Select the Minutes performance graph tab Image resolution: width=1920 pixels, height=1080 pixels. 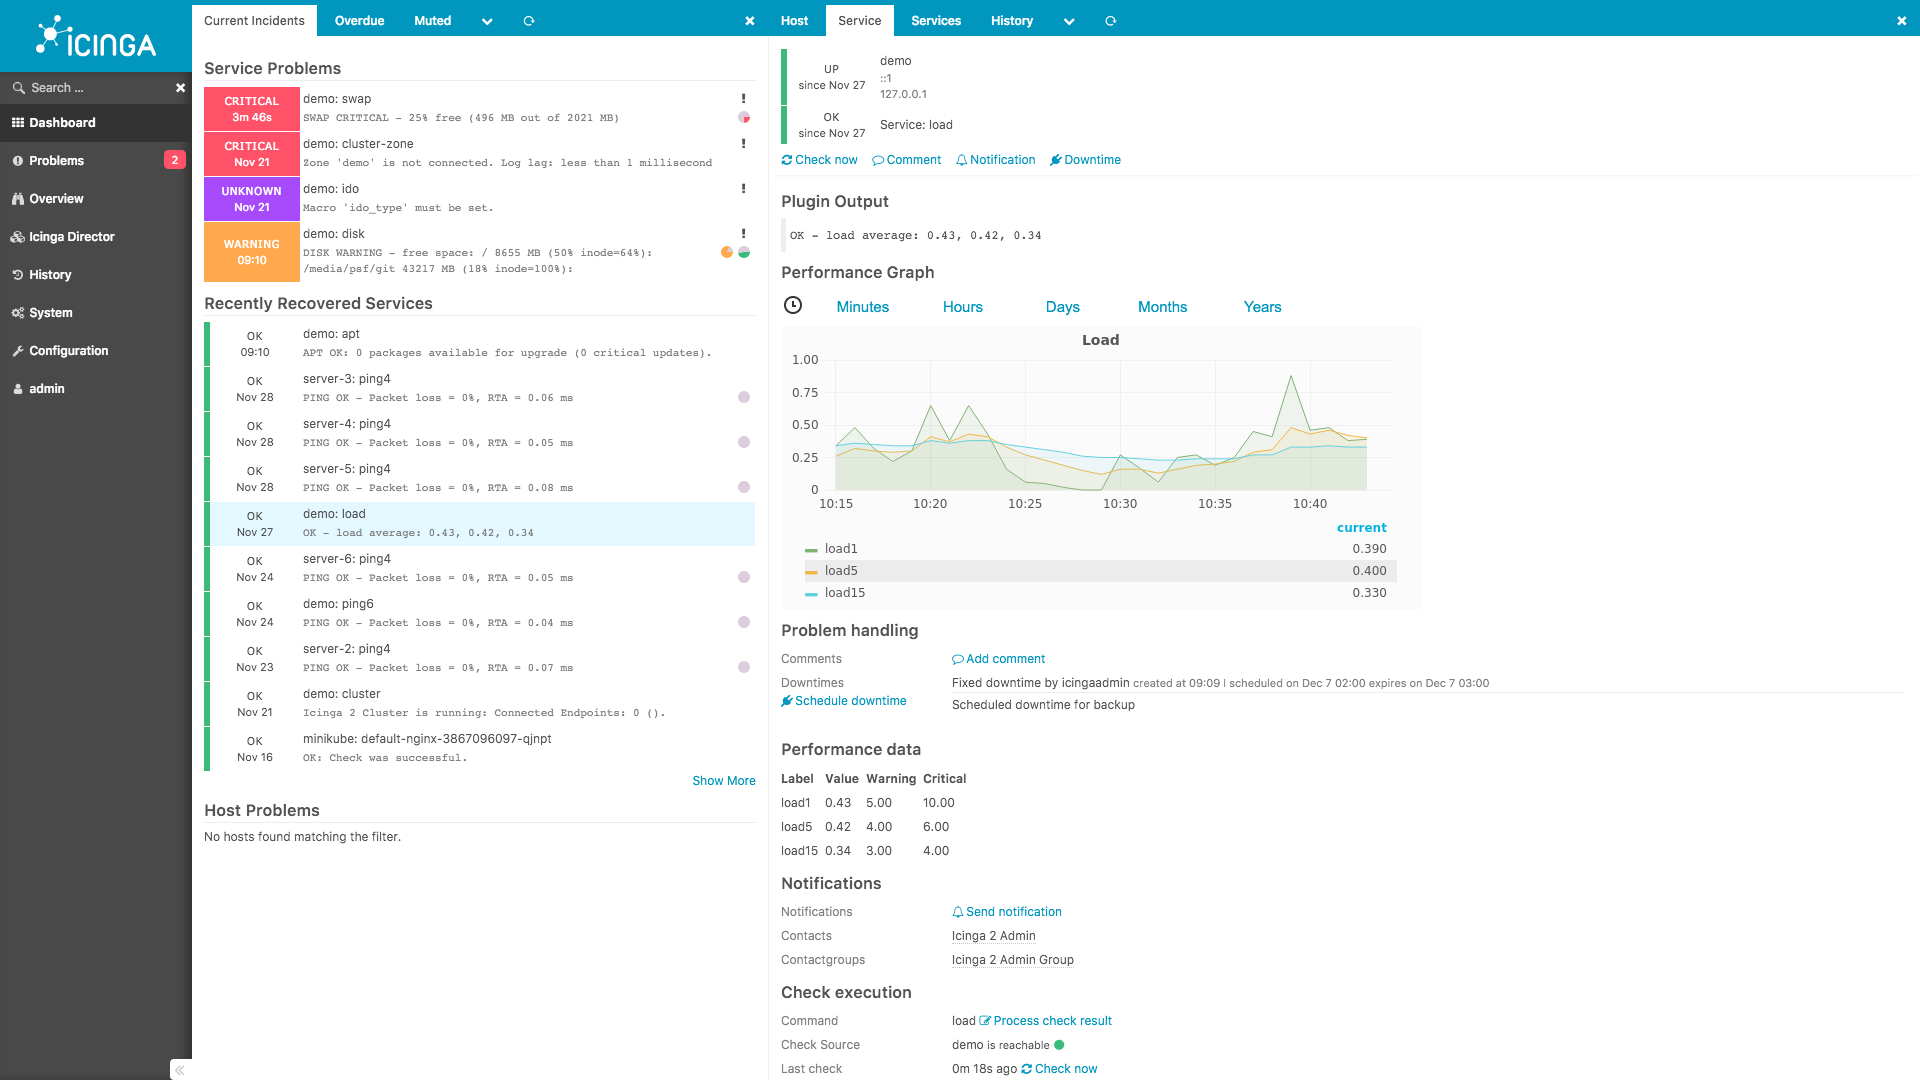tap(862, 306)
